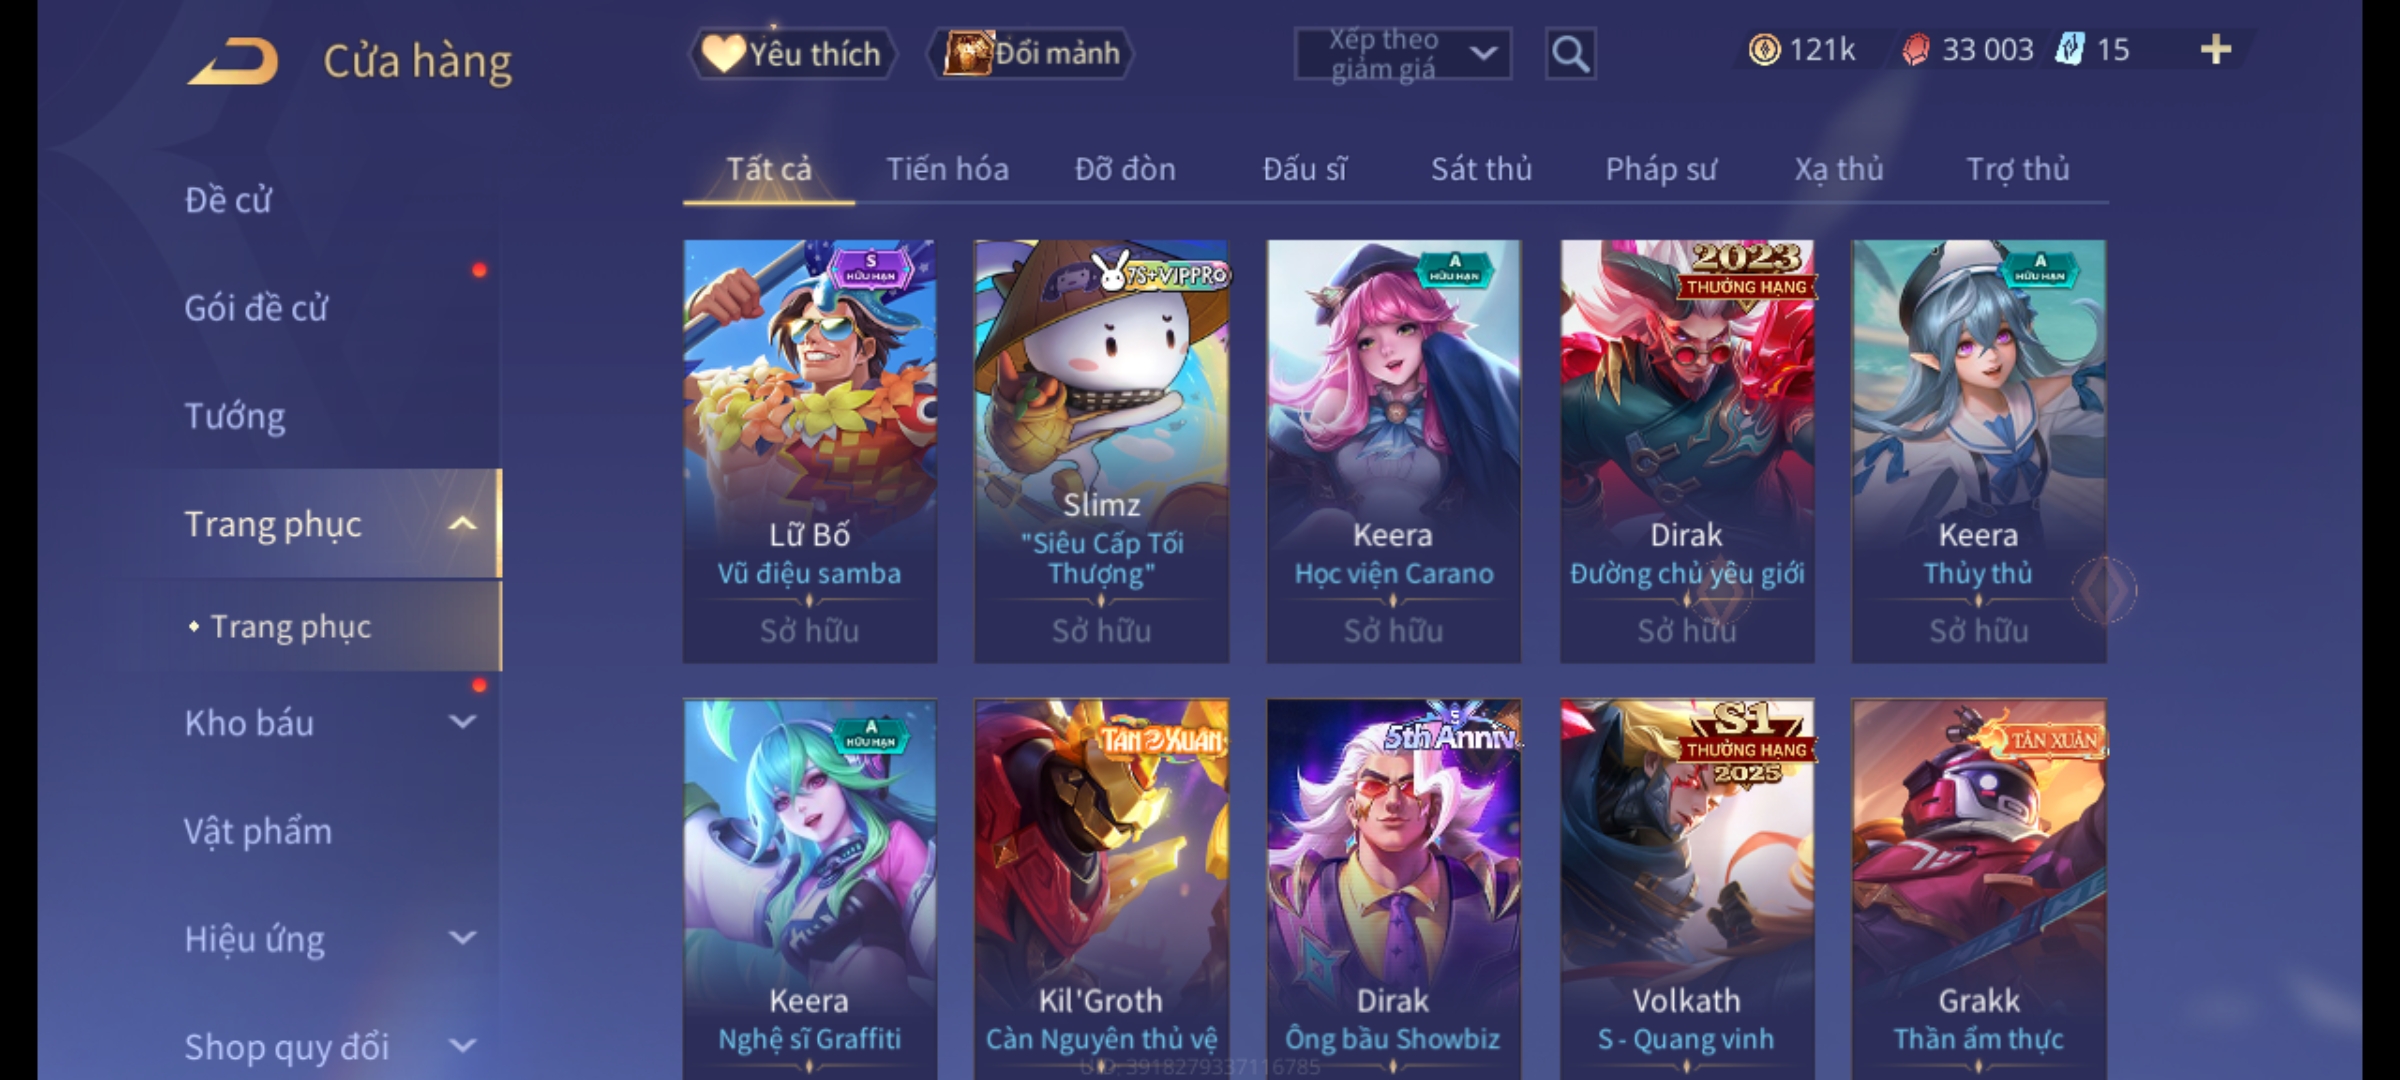
Task: Click the golden back arrow icon
Action: (x=233, y=62)
